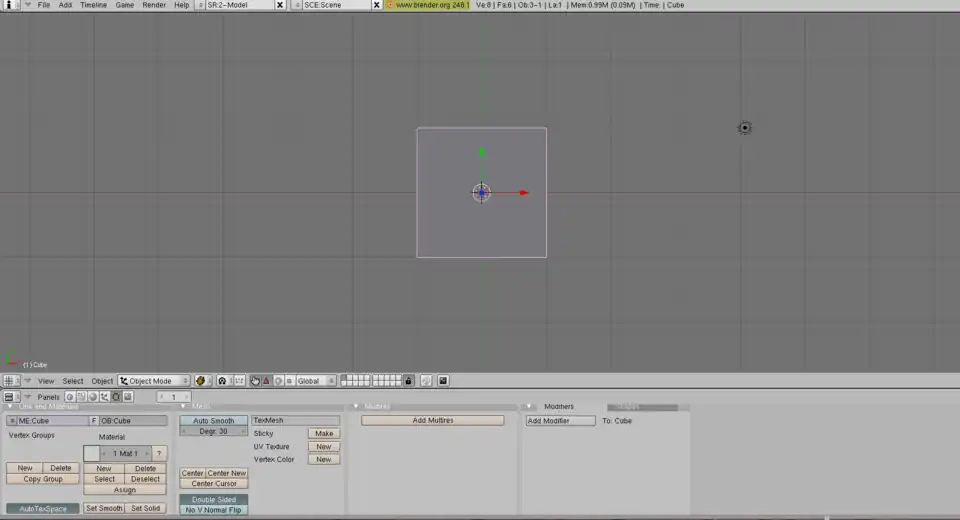Toggle move object centers only icon
960x520 pixels.
tap(239, 381)
